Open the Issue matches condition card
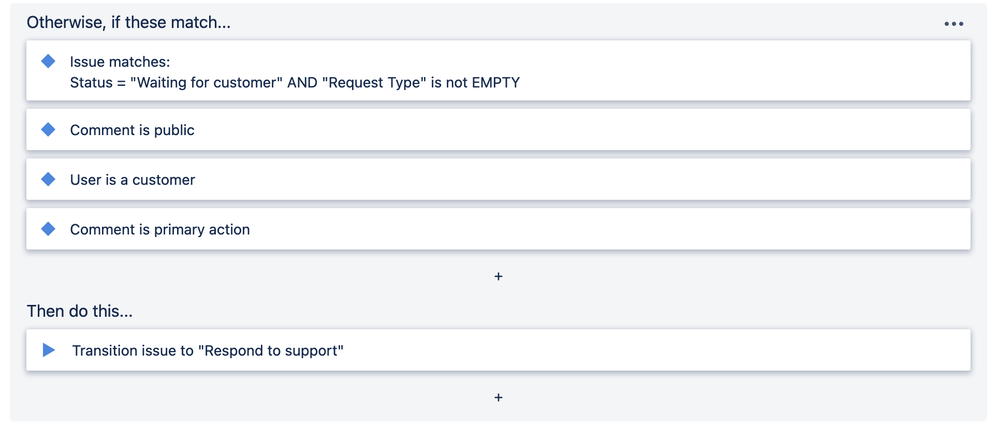The height and width of the screenshot is (440, 998). 600,70
